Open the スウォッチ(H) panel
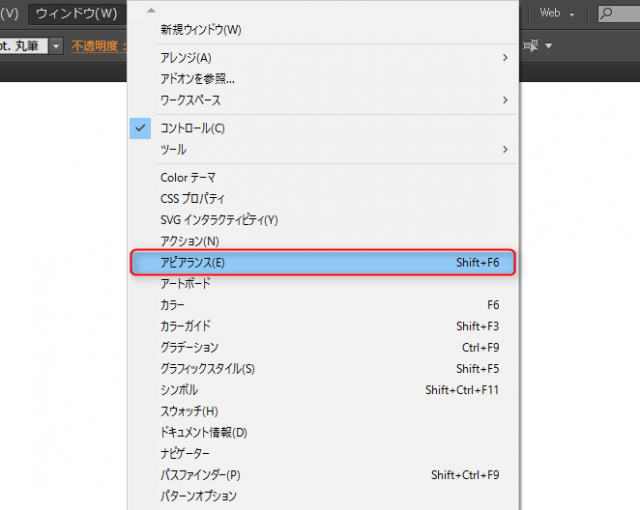 click(189, 411)
